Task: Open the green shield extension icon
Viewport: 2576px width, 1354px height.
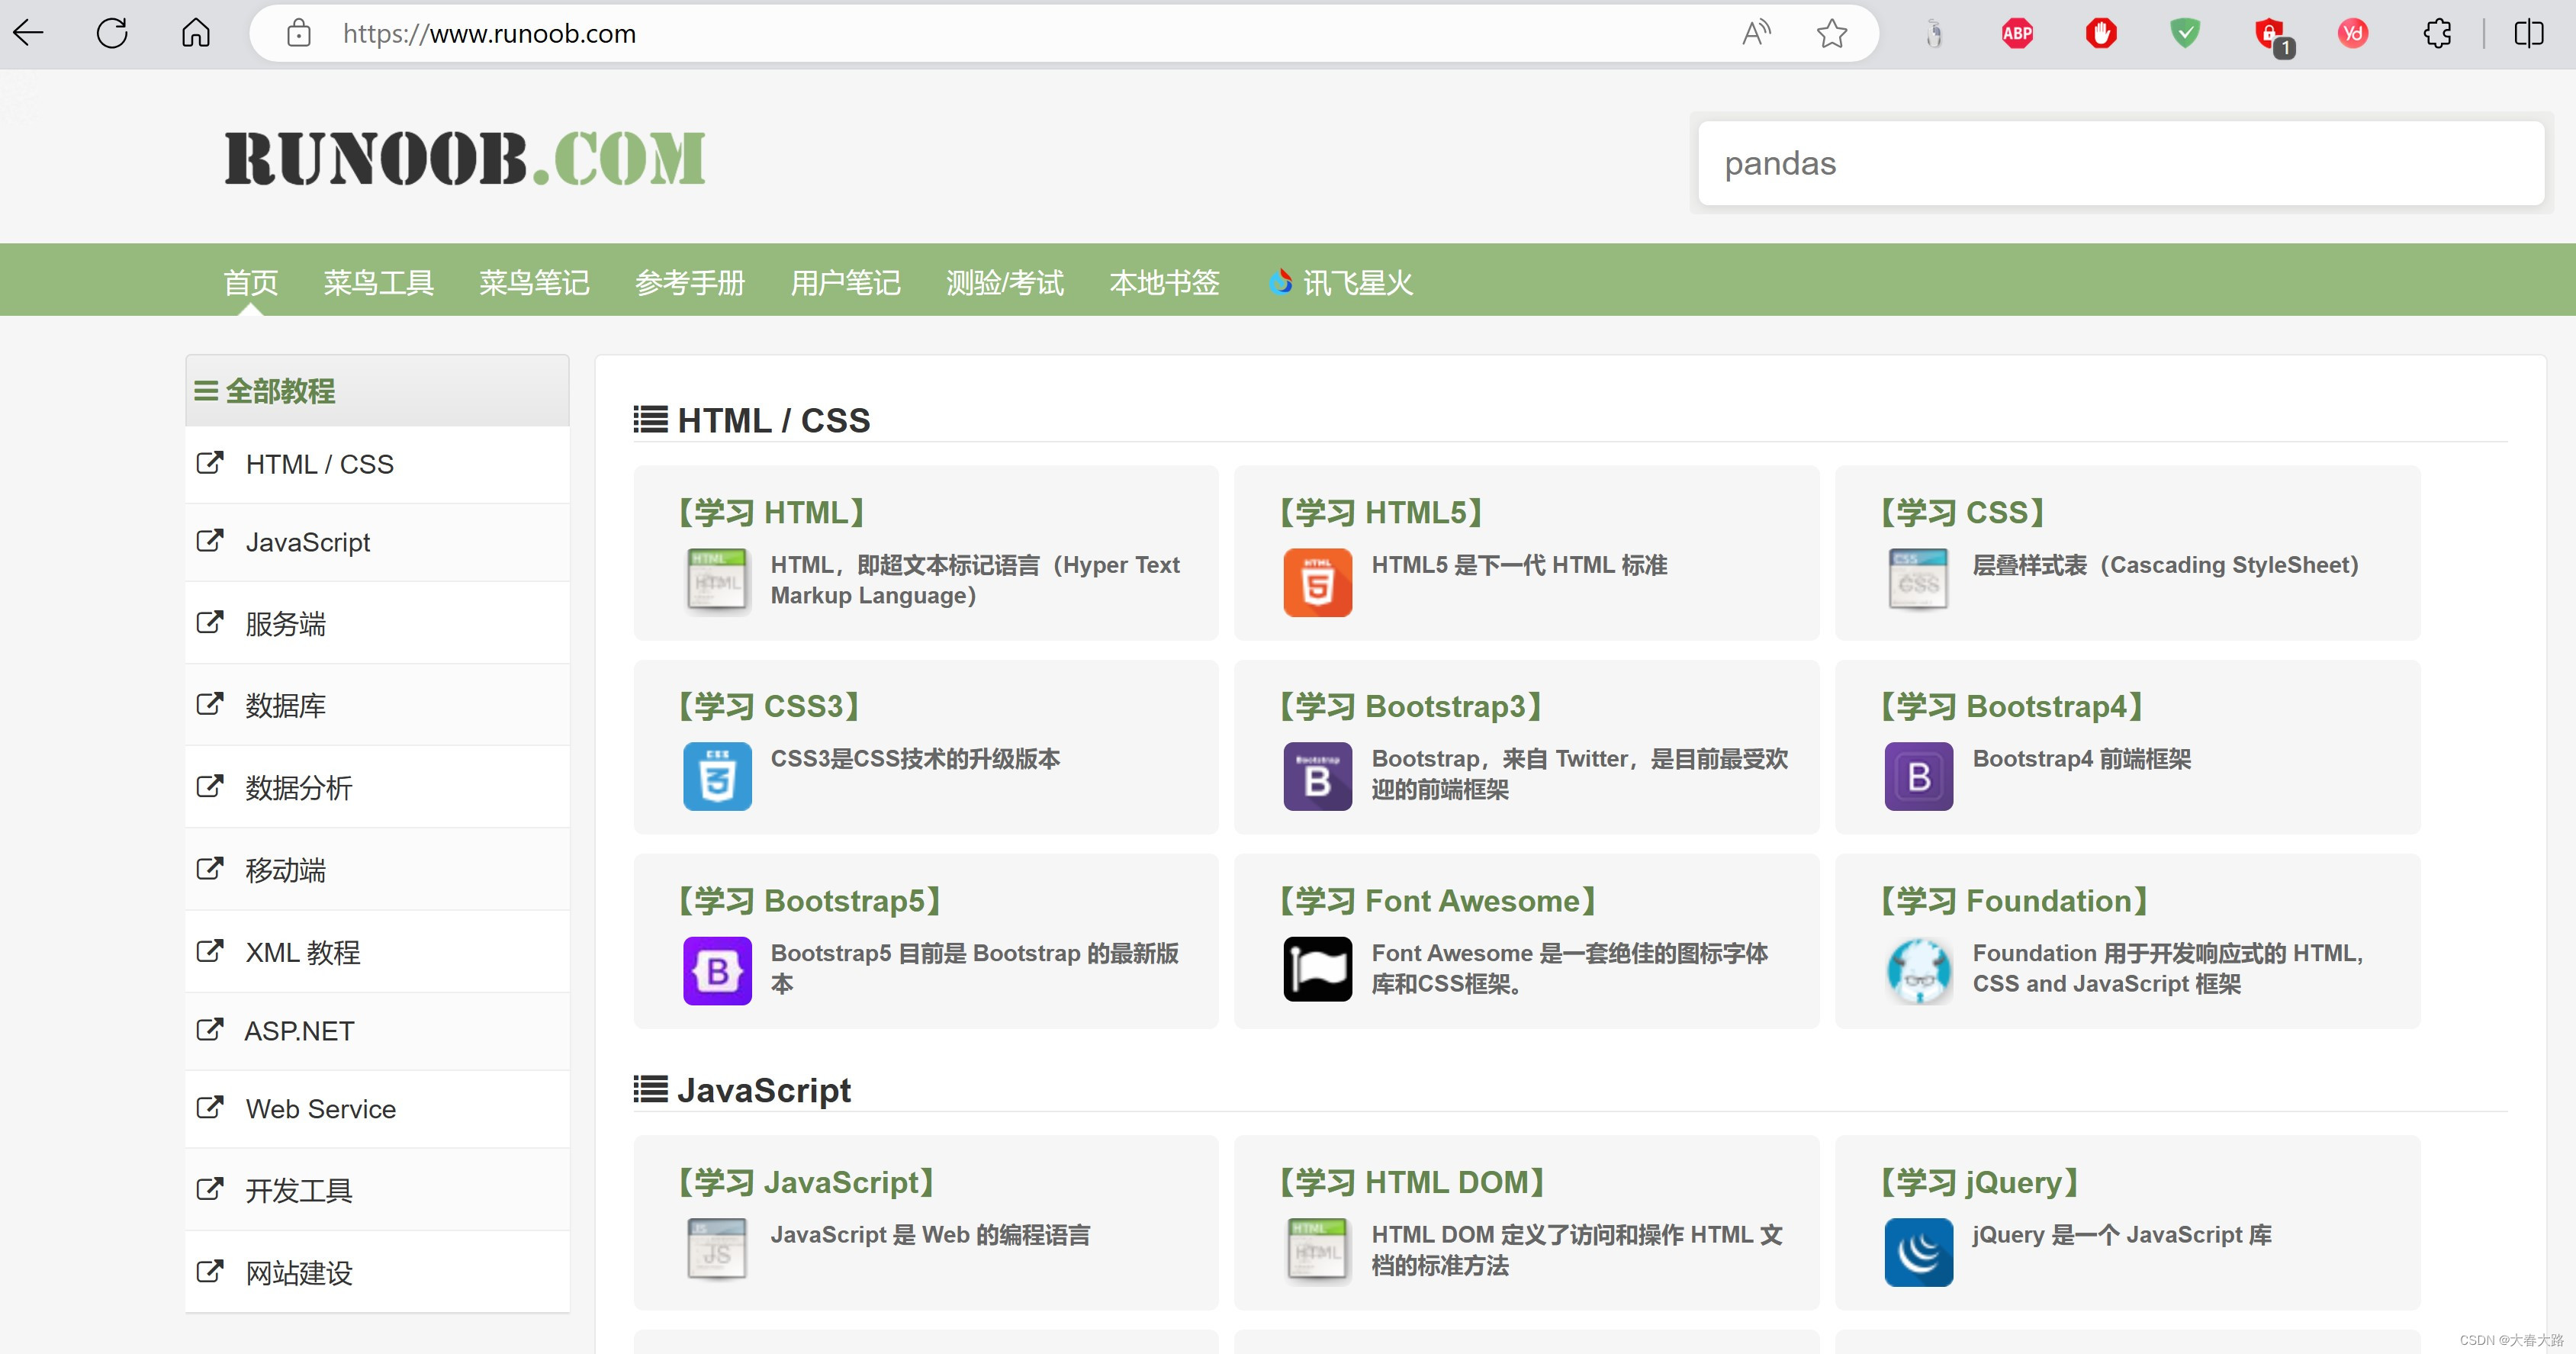Action: tap(2185, 33)
